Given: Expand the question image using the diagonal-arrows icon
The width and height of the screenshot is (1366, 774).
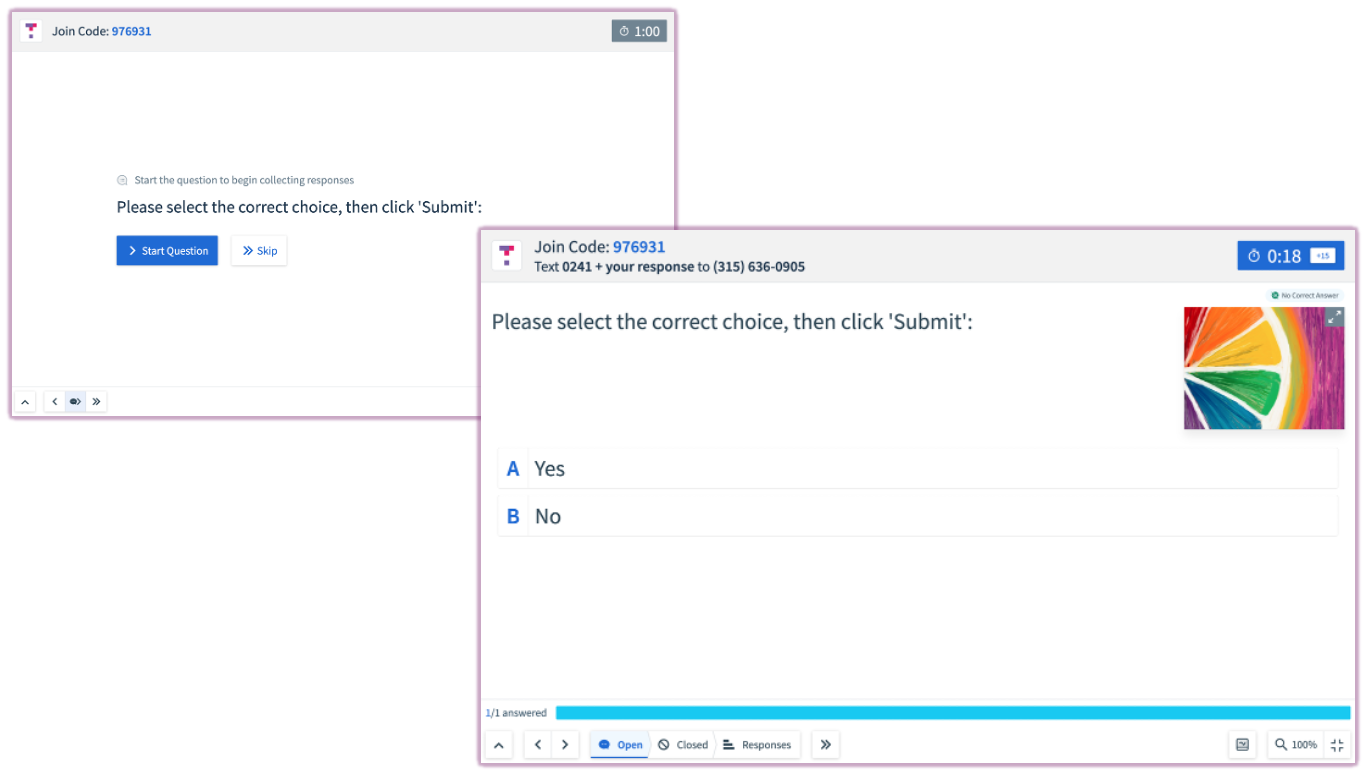Looking at the screenshot, I should (x=1334, y=315).
